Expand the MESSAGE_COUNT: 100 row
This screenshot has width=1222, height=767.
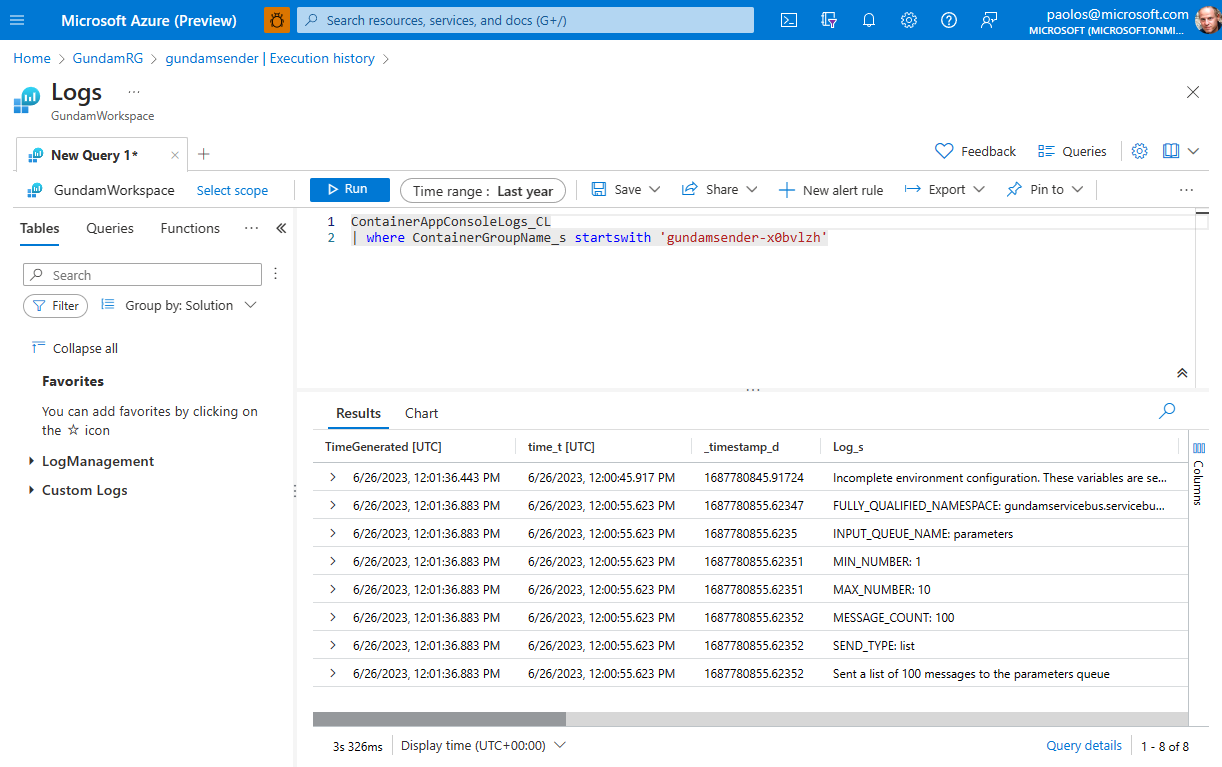pos(333,618)
